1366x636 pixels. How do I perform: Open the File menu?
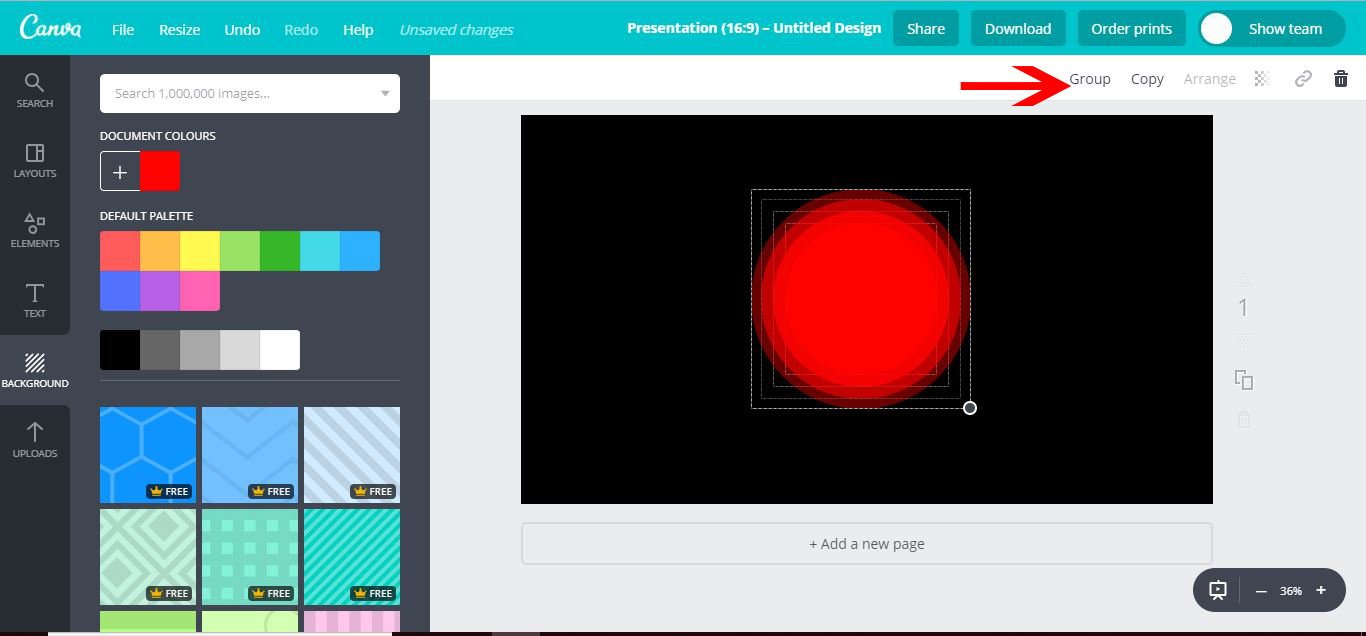point(122,29)
